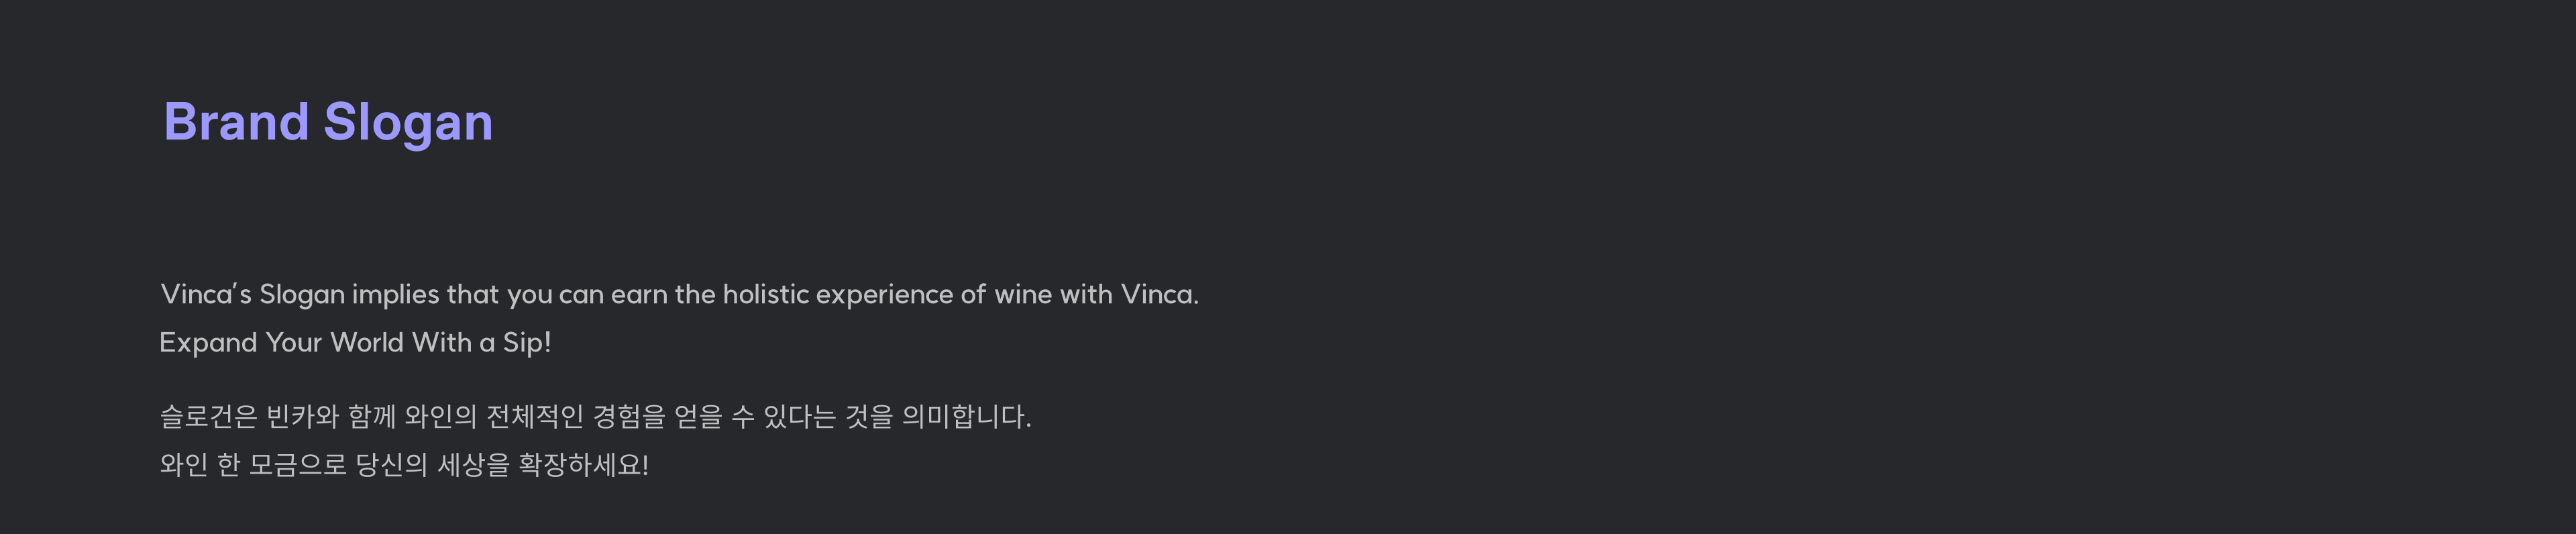Select the word Vinca's at sentence start
The height and width of the screenshot is (534, 2576).
click(x=206, y=294)
